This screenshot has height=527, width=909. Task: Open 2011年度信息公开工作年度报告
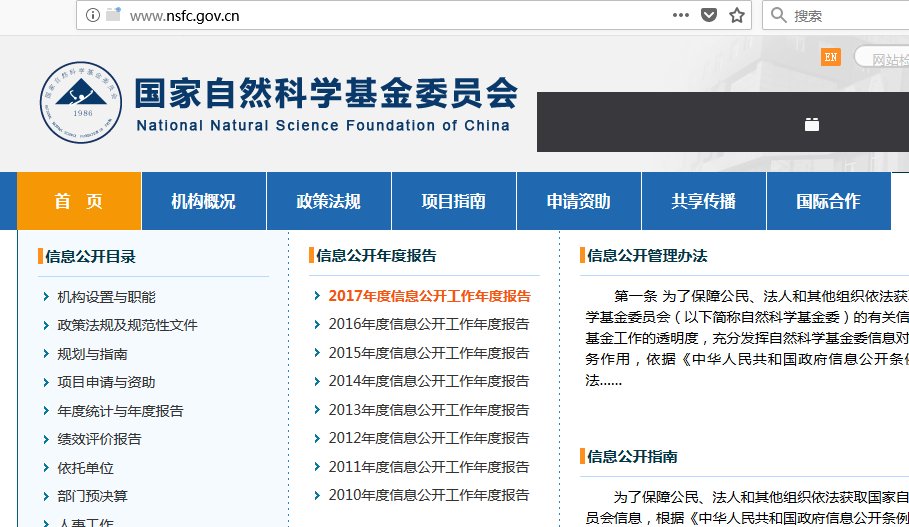click(x=429, y=467)
